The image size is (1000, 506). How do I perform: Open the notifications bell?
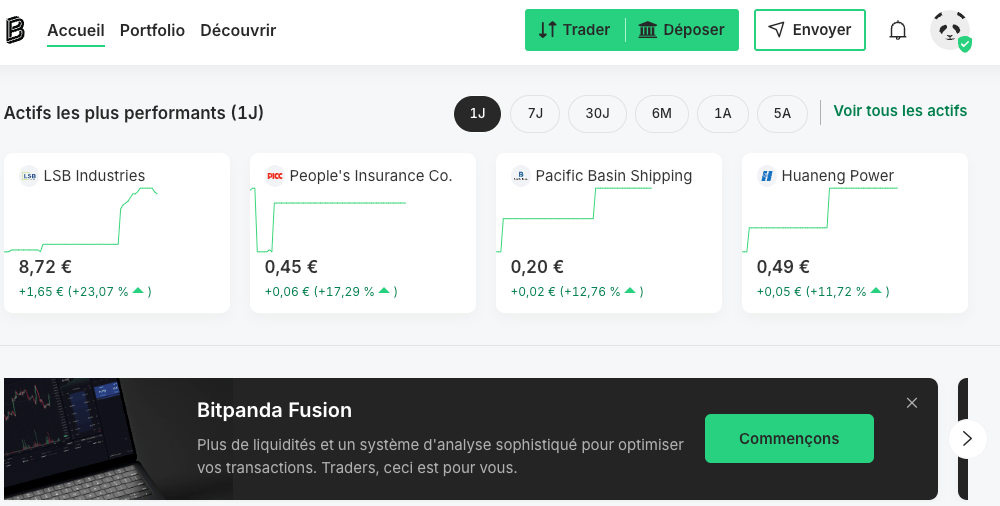[x=898, y=30]
